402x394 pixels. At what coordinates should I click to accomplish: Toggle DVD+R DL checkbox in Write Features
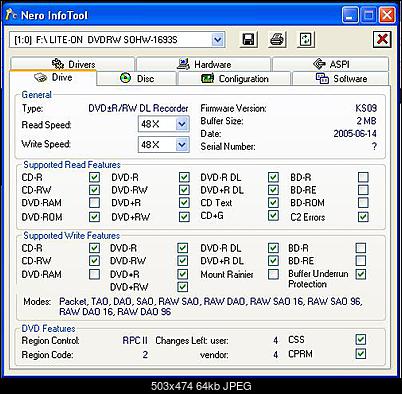273,260
